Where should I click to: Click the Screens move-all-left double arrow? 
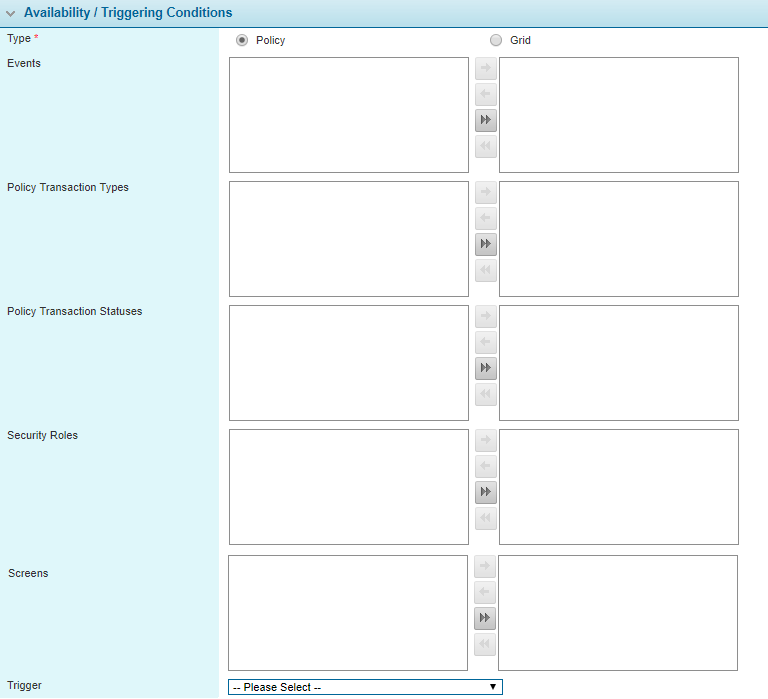(484, 645)
